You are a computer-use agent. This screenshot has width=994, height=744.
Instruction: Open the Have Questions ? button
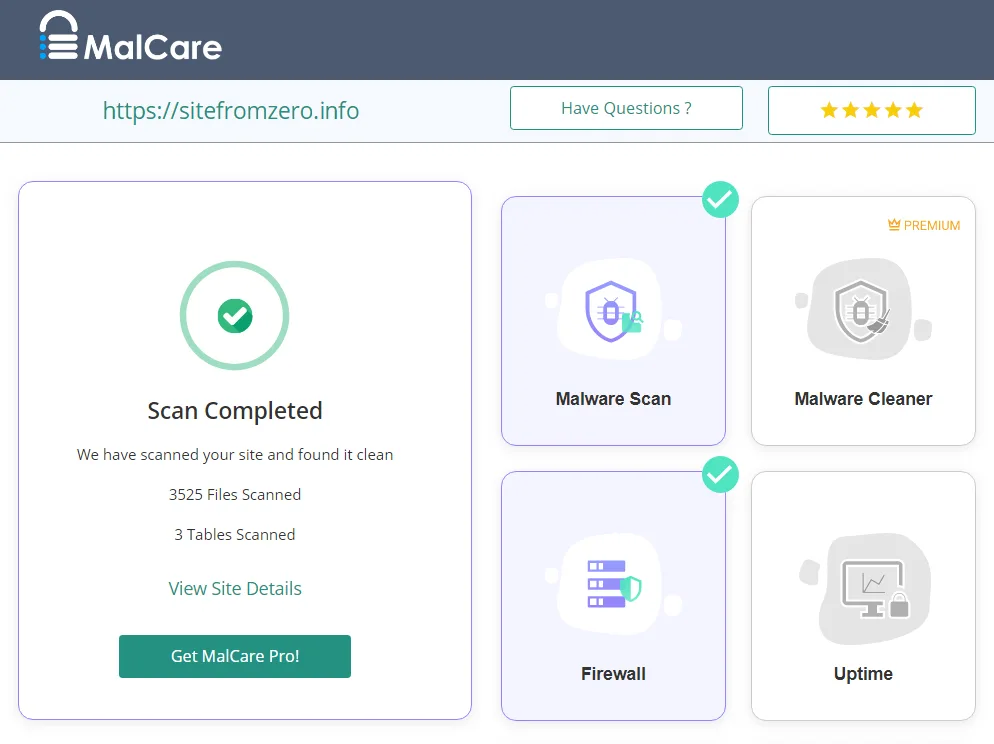tap(626, 108)
